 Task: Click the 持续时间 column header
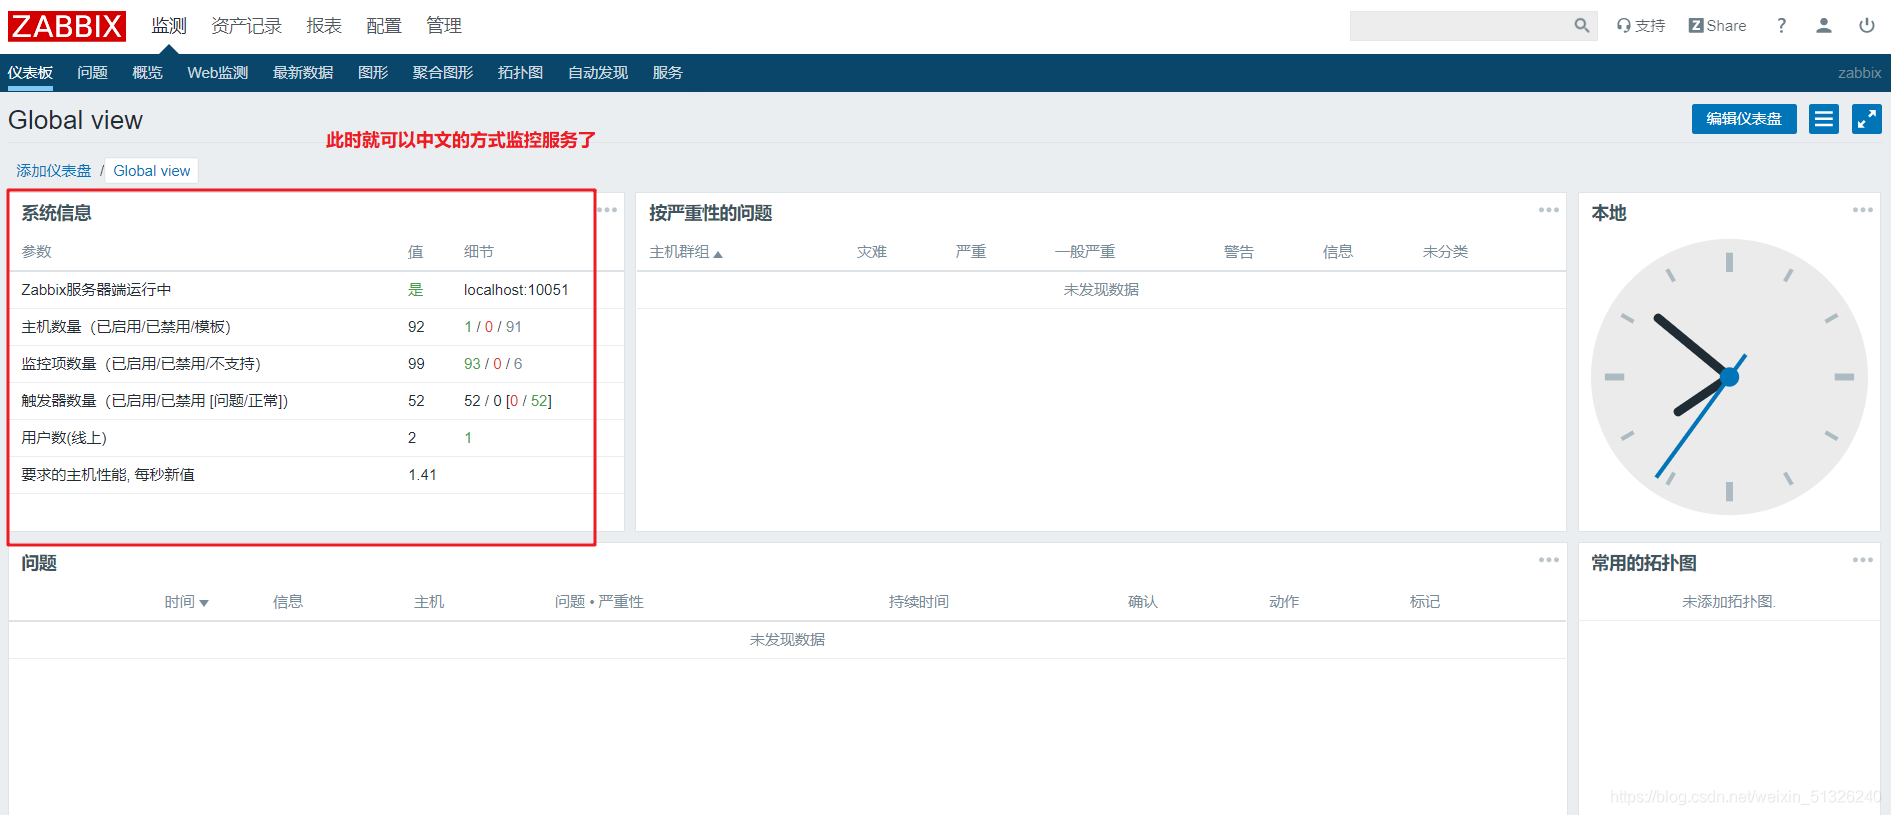918,602
